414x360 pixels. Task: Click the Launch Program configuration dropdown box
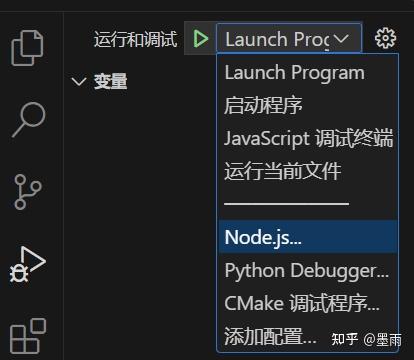289,38
